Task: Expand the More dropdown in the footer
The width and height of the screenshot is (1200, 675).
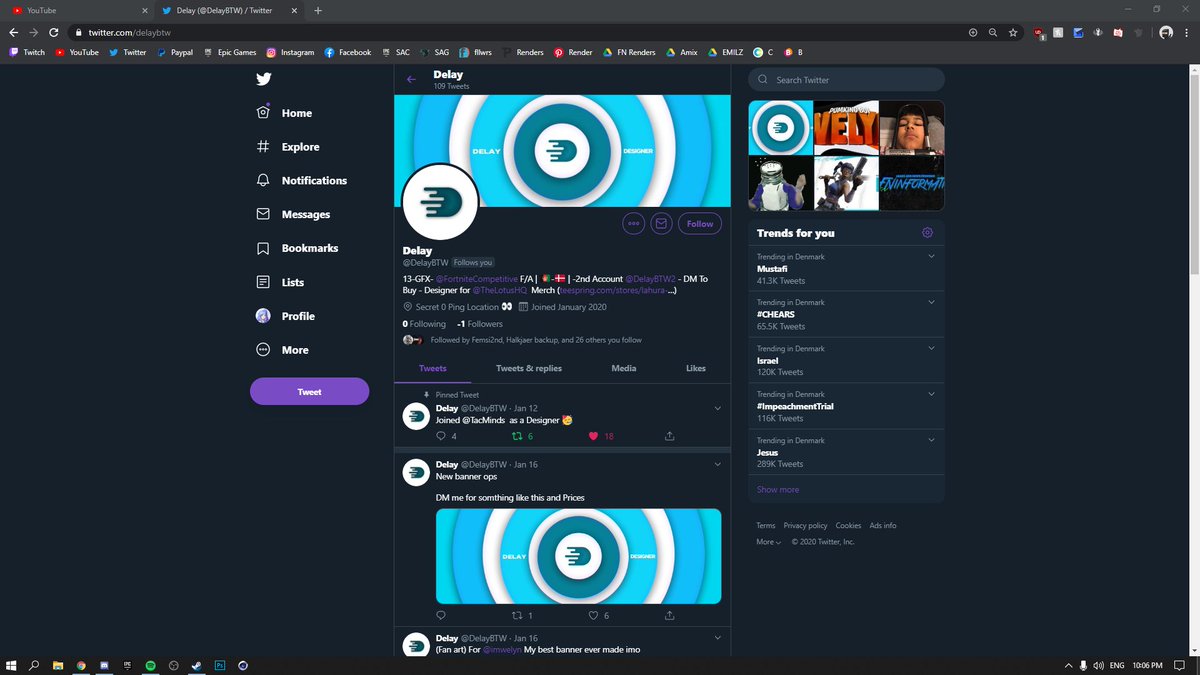Action: tap(768, 542)
